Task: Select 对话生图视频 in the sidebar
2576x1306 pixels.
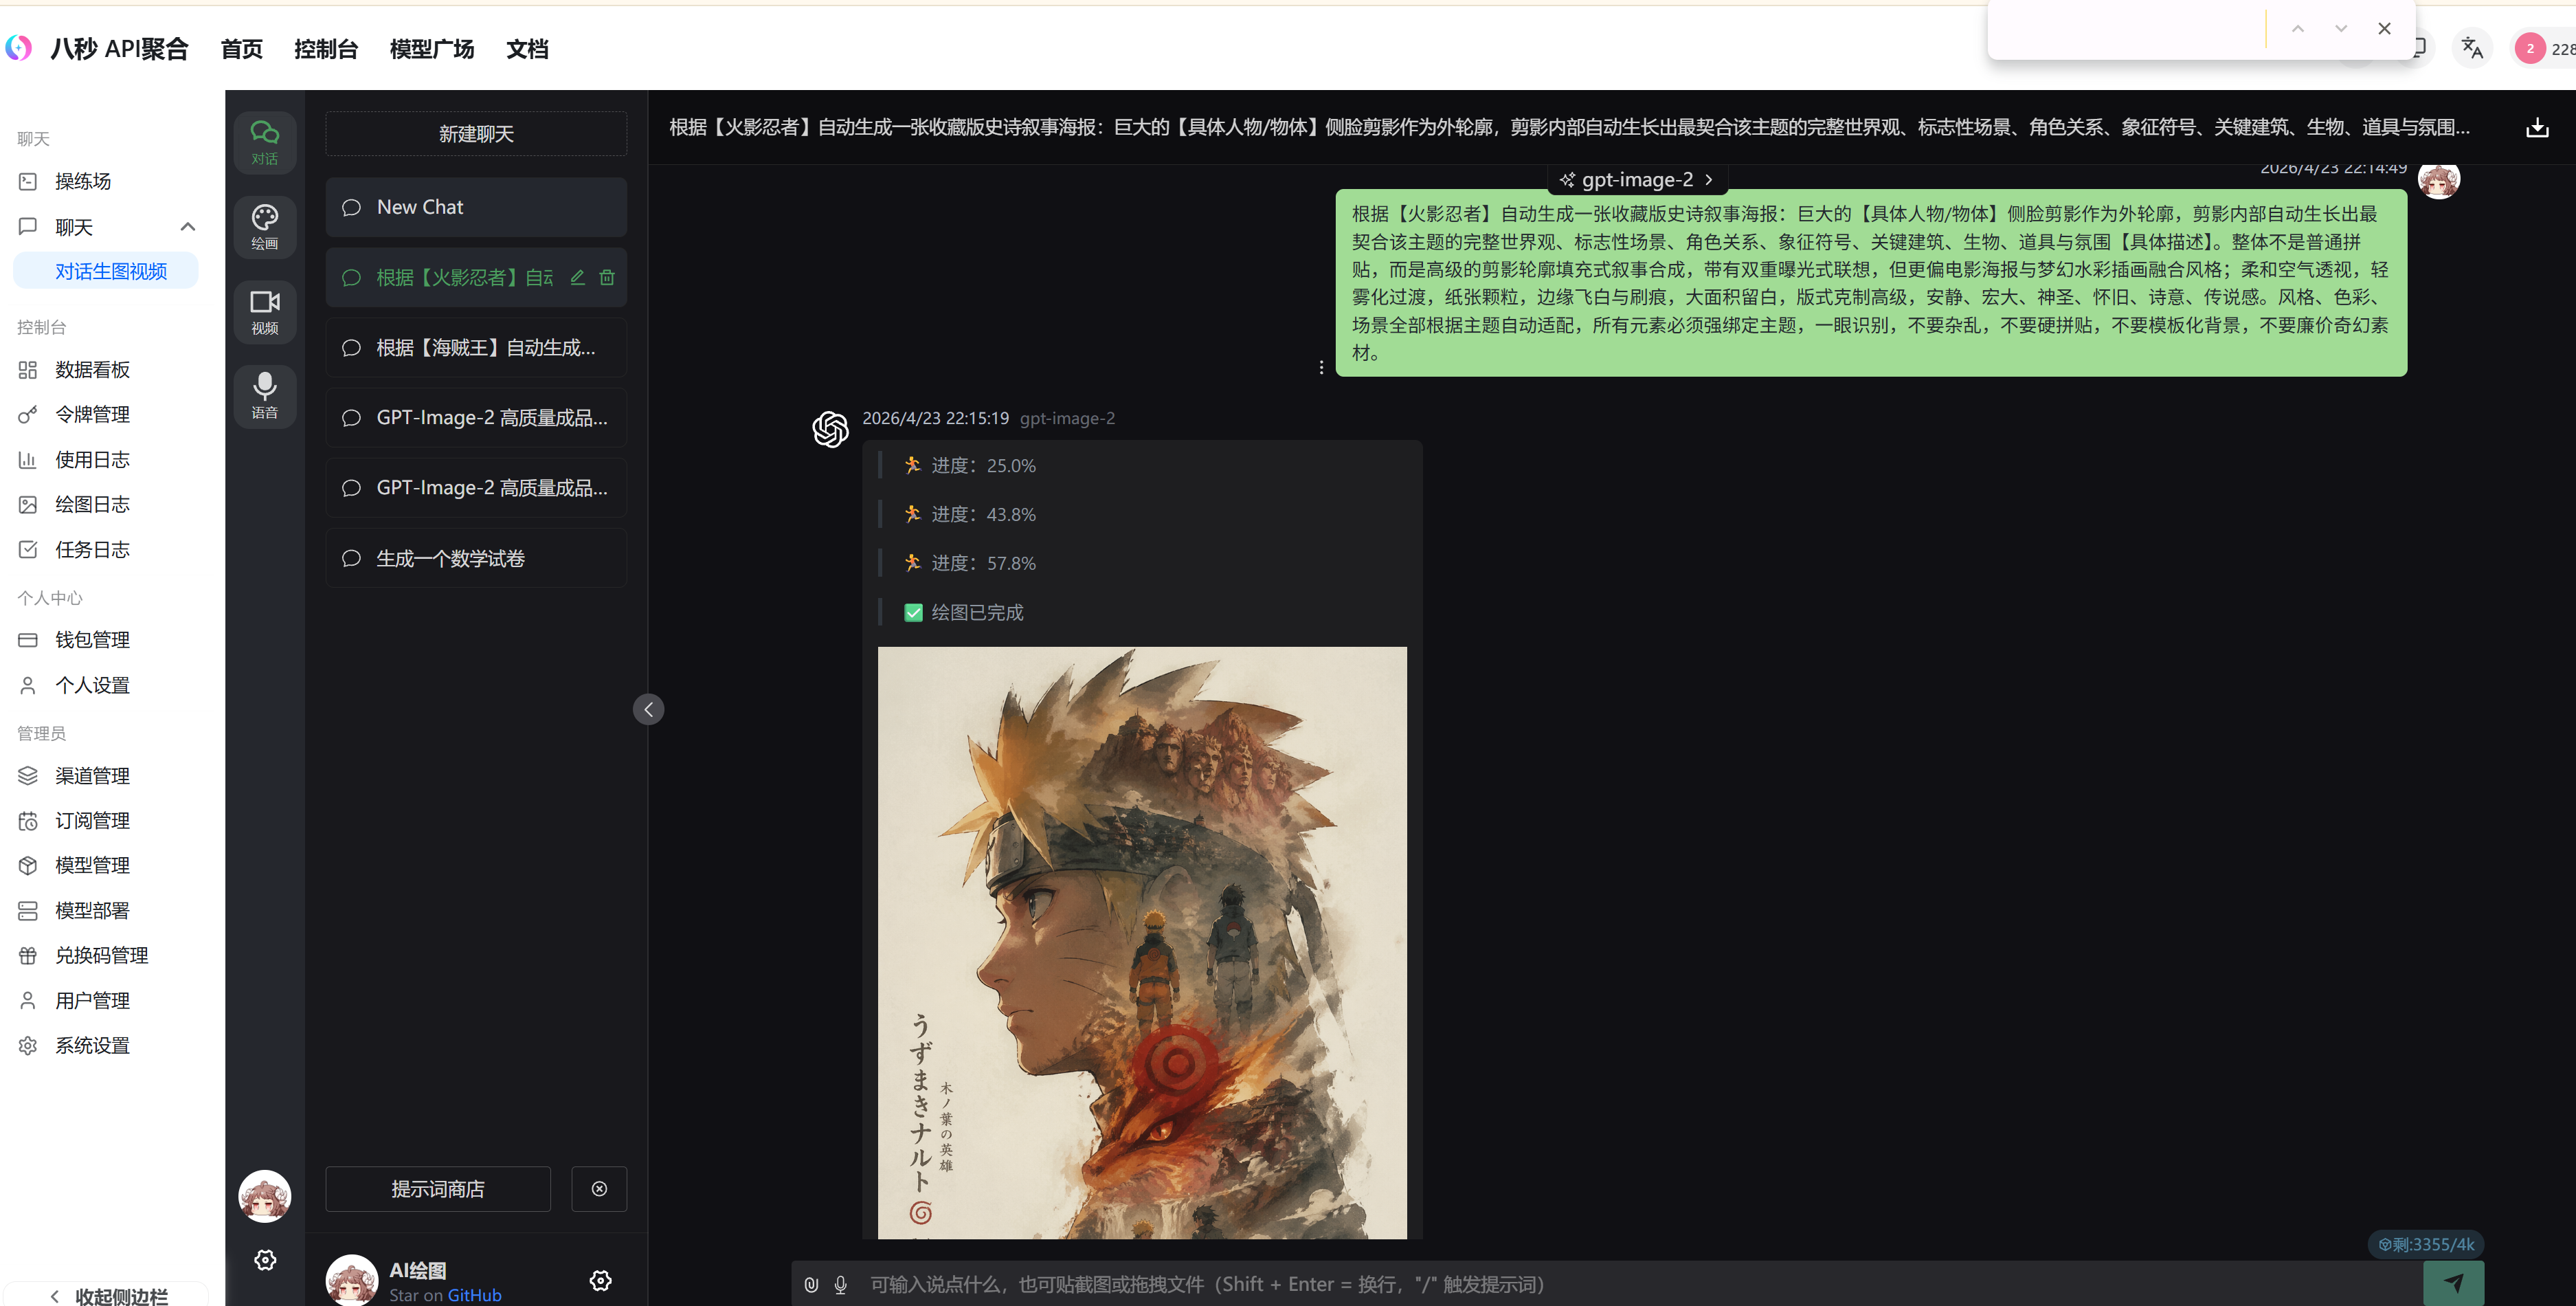Action: (x=106, y=271)
